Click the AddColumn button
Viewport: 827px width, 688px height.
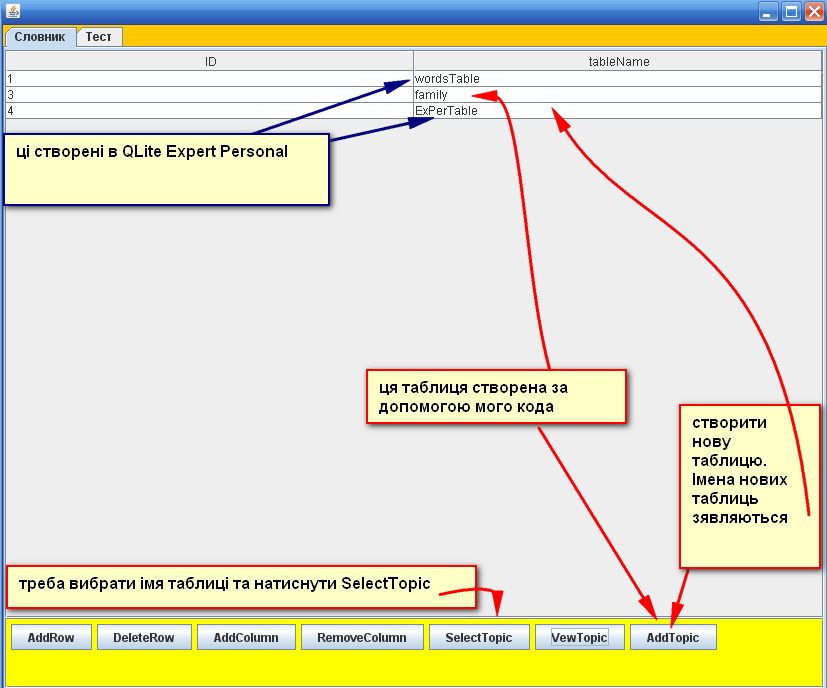coord(246,637)
